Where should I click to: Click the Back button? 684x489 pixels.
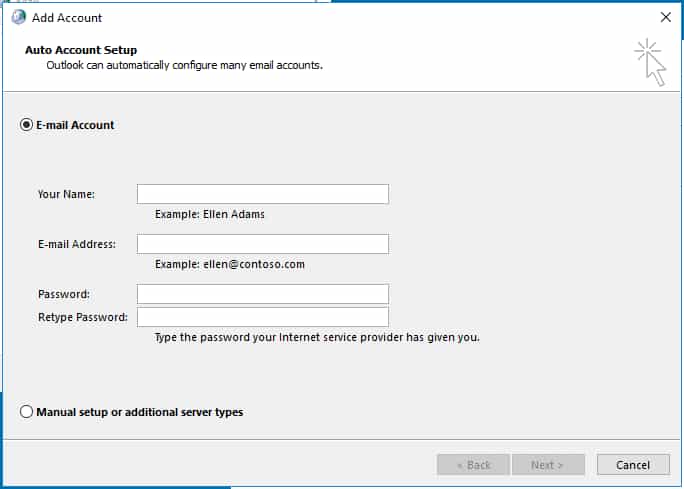[473, 465]
